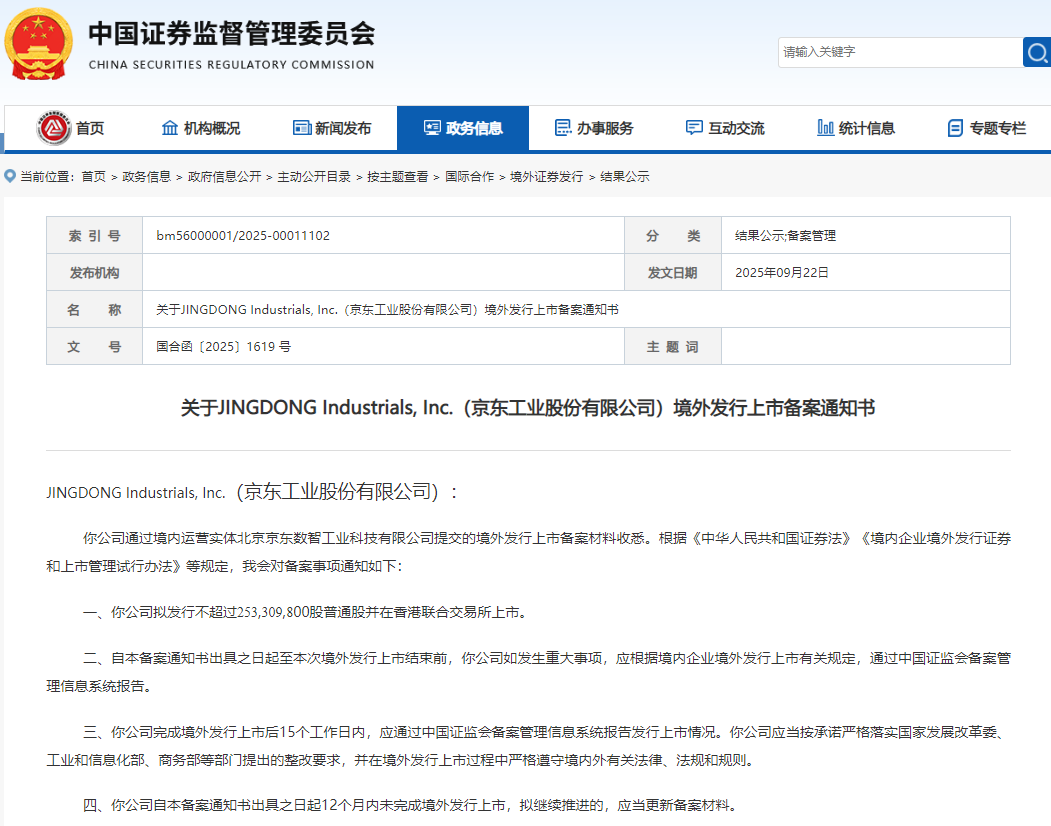This screenshot has height=826, width=1051.
Task: Click the 索引号 table label
Action: (94, 235)
